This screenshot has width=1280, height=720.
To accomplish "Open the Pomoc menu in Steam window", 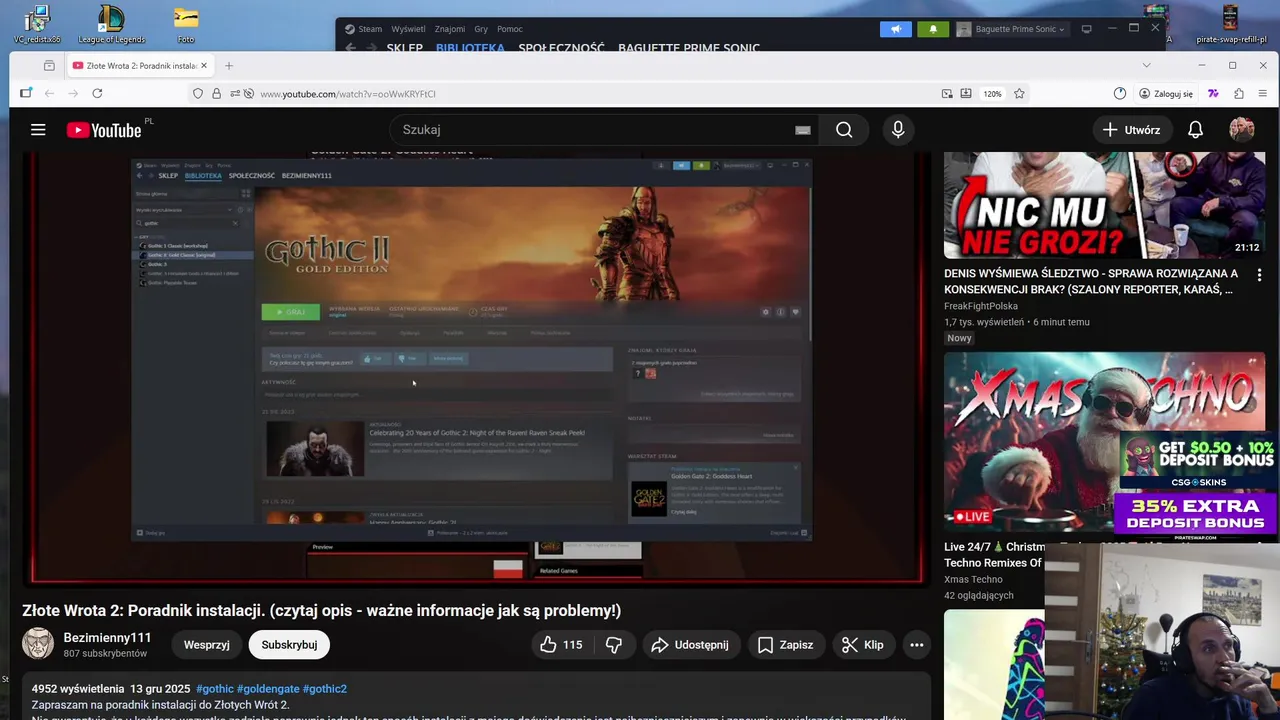I will point(510,29).
